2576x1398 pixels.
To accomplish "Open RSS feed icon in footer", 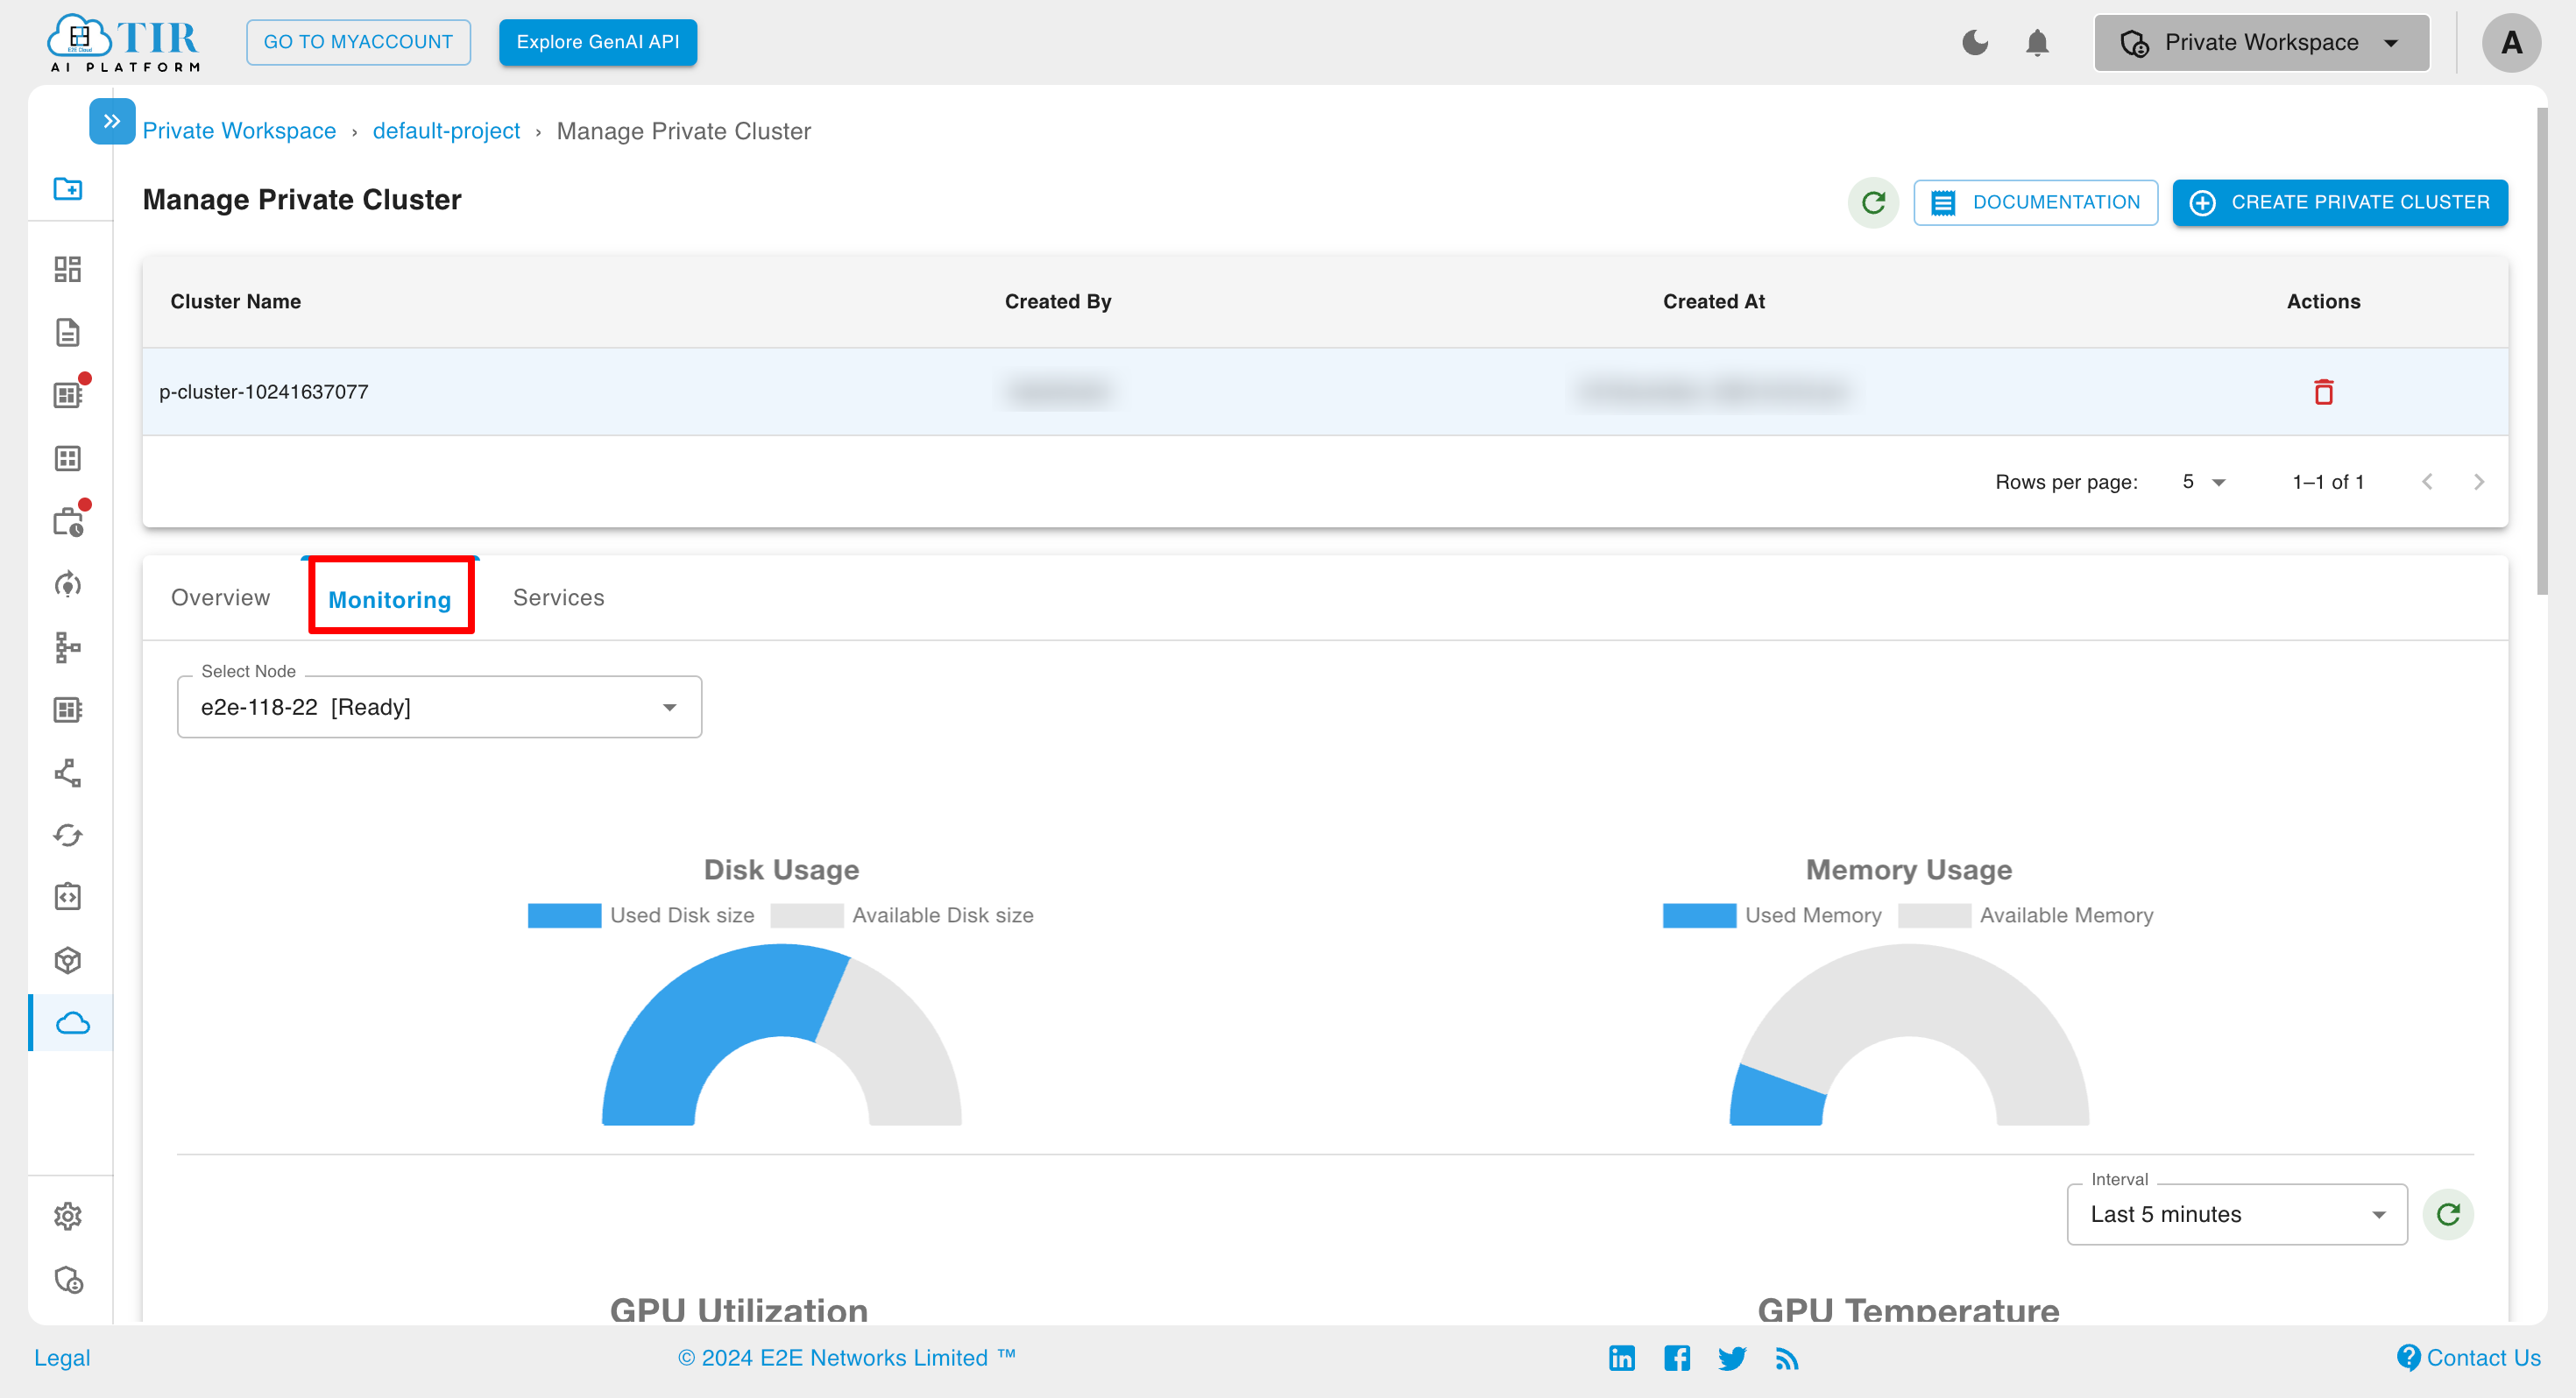I will [x=1787, y=1358].
